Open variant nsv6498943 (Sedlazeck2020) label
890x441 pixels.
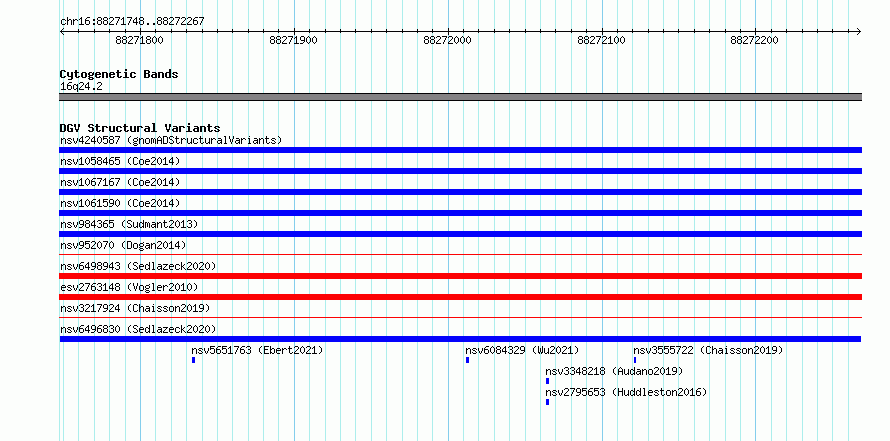pos(138,266)
